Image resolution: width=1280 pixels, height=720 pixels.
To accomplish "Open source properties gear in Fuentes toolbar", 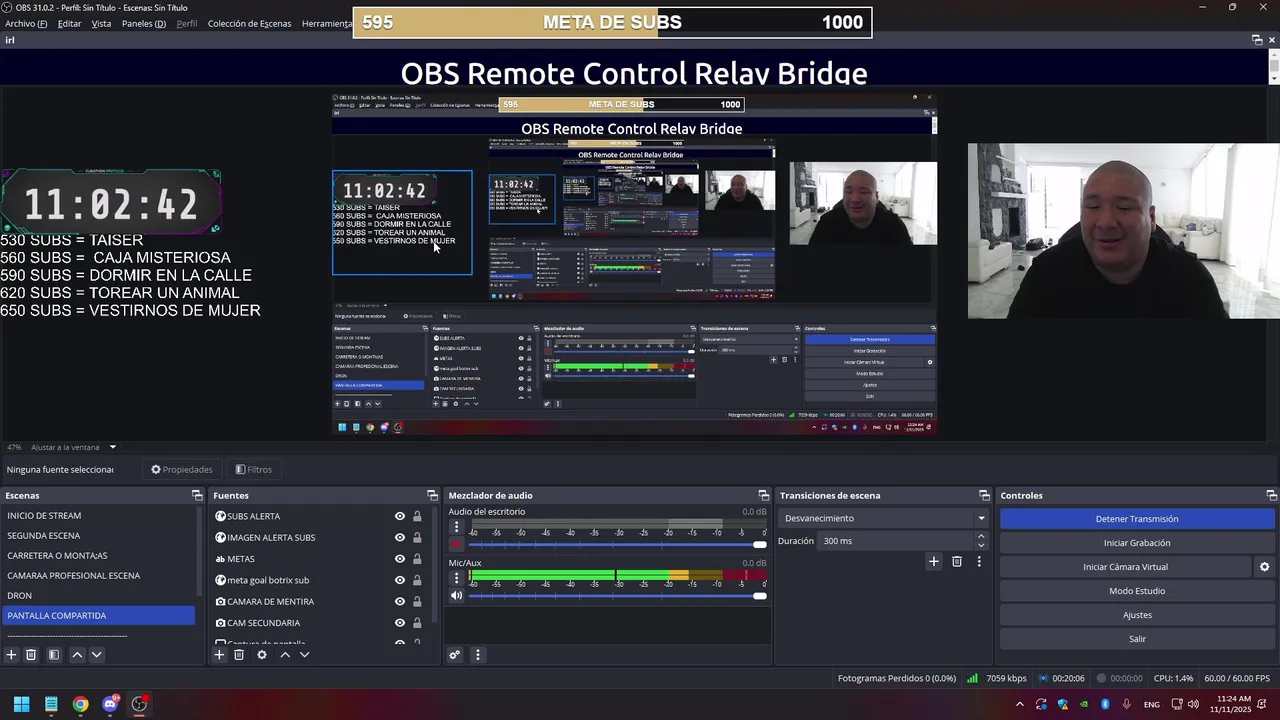I will coord(262,655).
